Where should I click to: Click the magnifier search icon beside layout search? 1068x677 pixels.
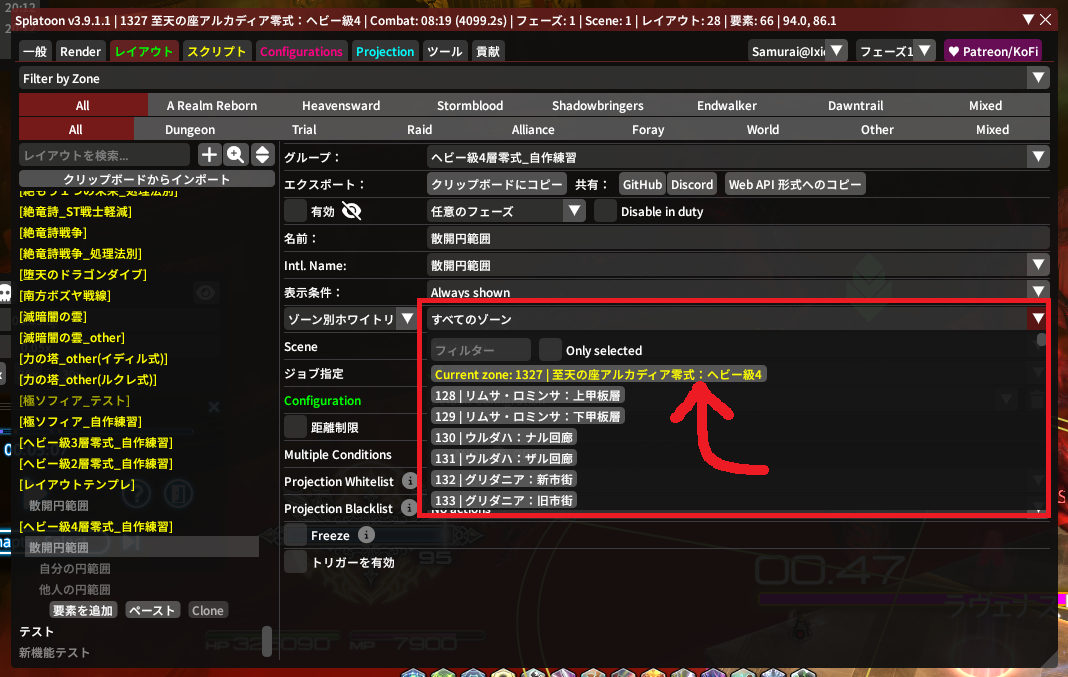(x=236, y=154)
